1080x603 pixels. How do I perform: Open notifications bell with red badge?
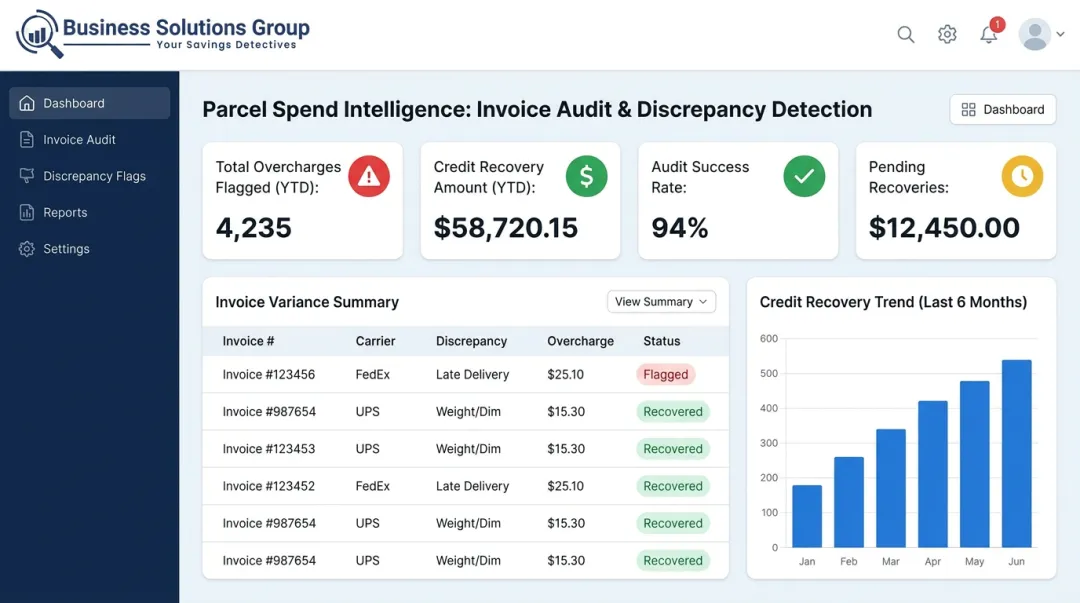coord(990,32)
